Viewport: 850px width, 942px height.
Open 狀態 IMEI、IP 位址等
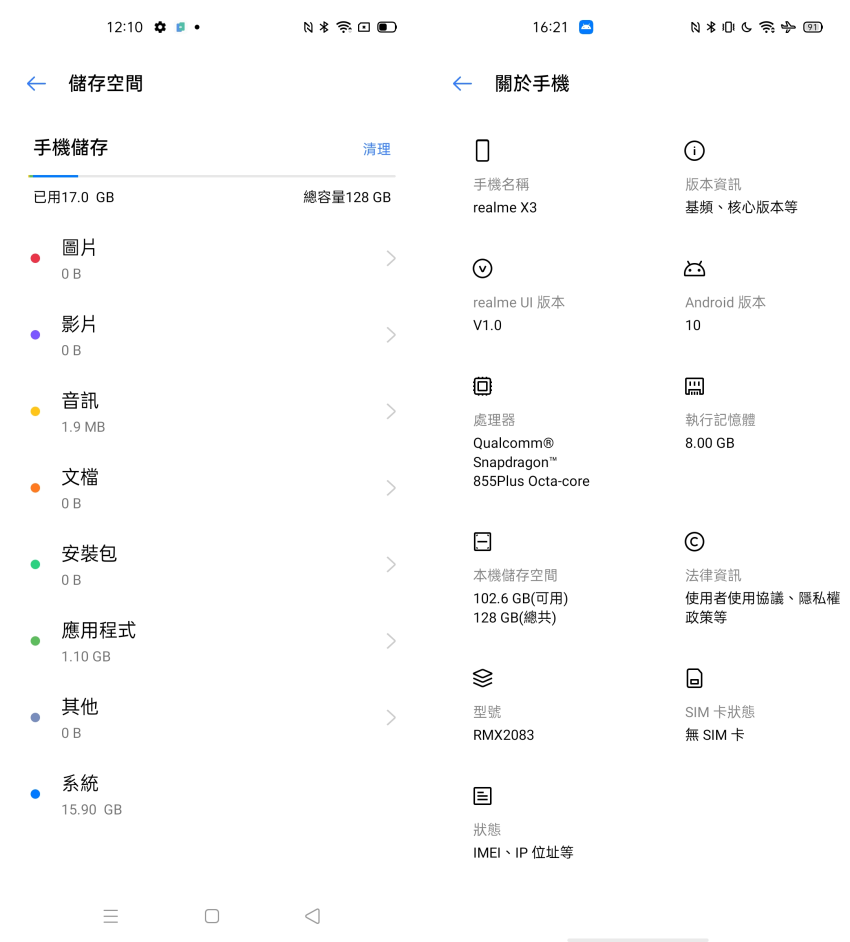[x=523, y=841]
